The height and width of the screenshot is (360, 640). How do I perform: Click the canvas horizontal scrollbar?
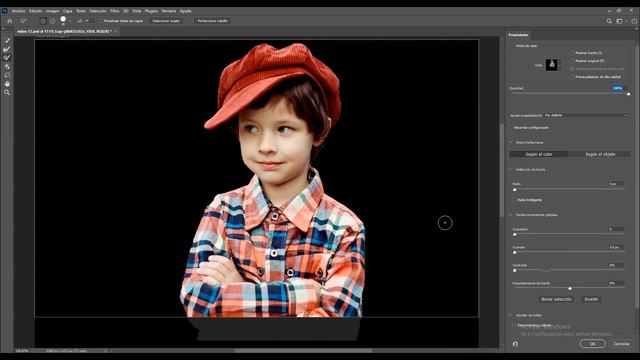(x=303, y=350)
